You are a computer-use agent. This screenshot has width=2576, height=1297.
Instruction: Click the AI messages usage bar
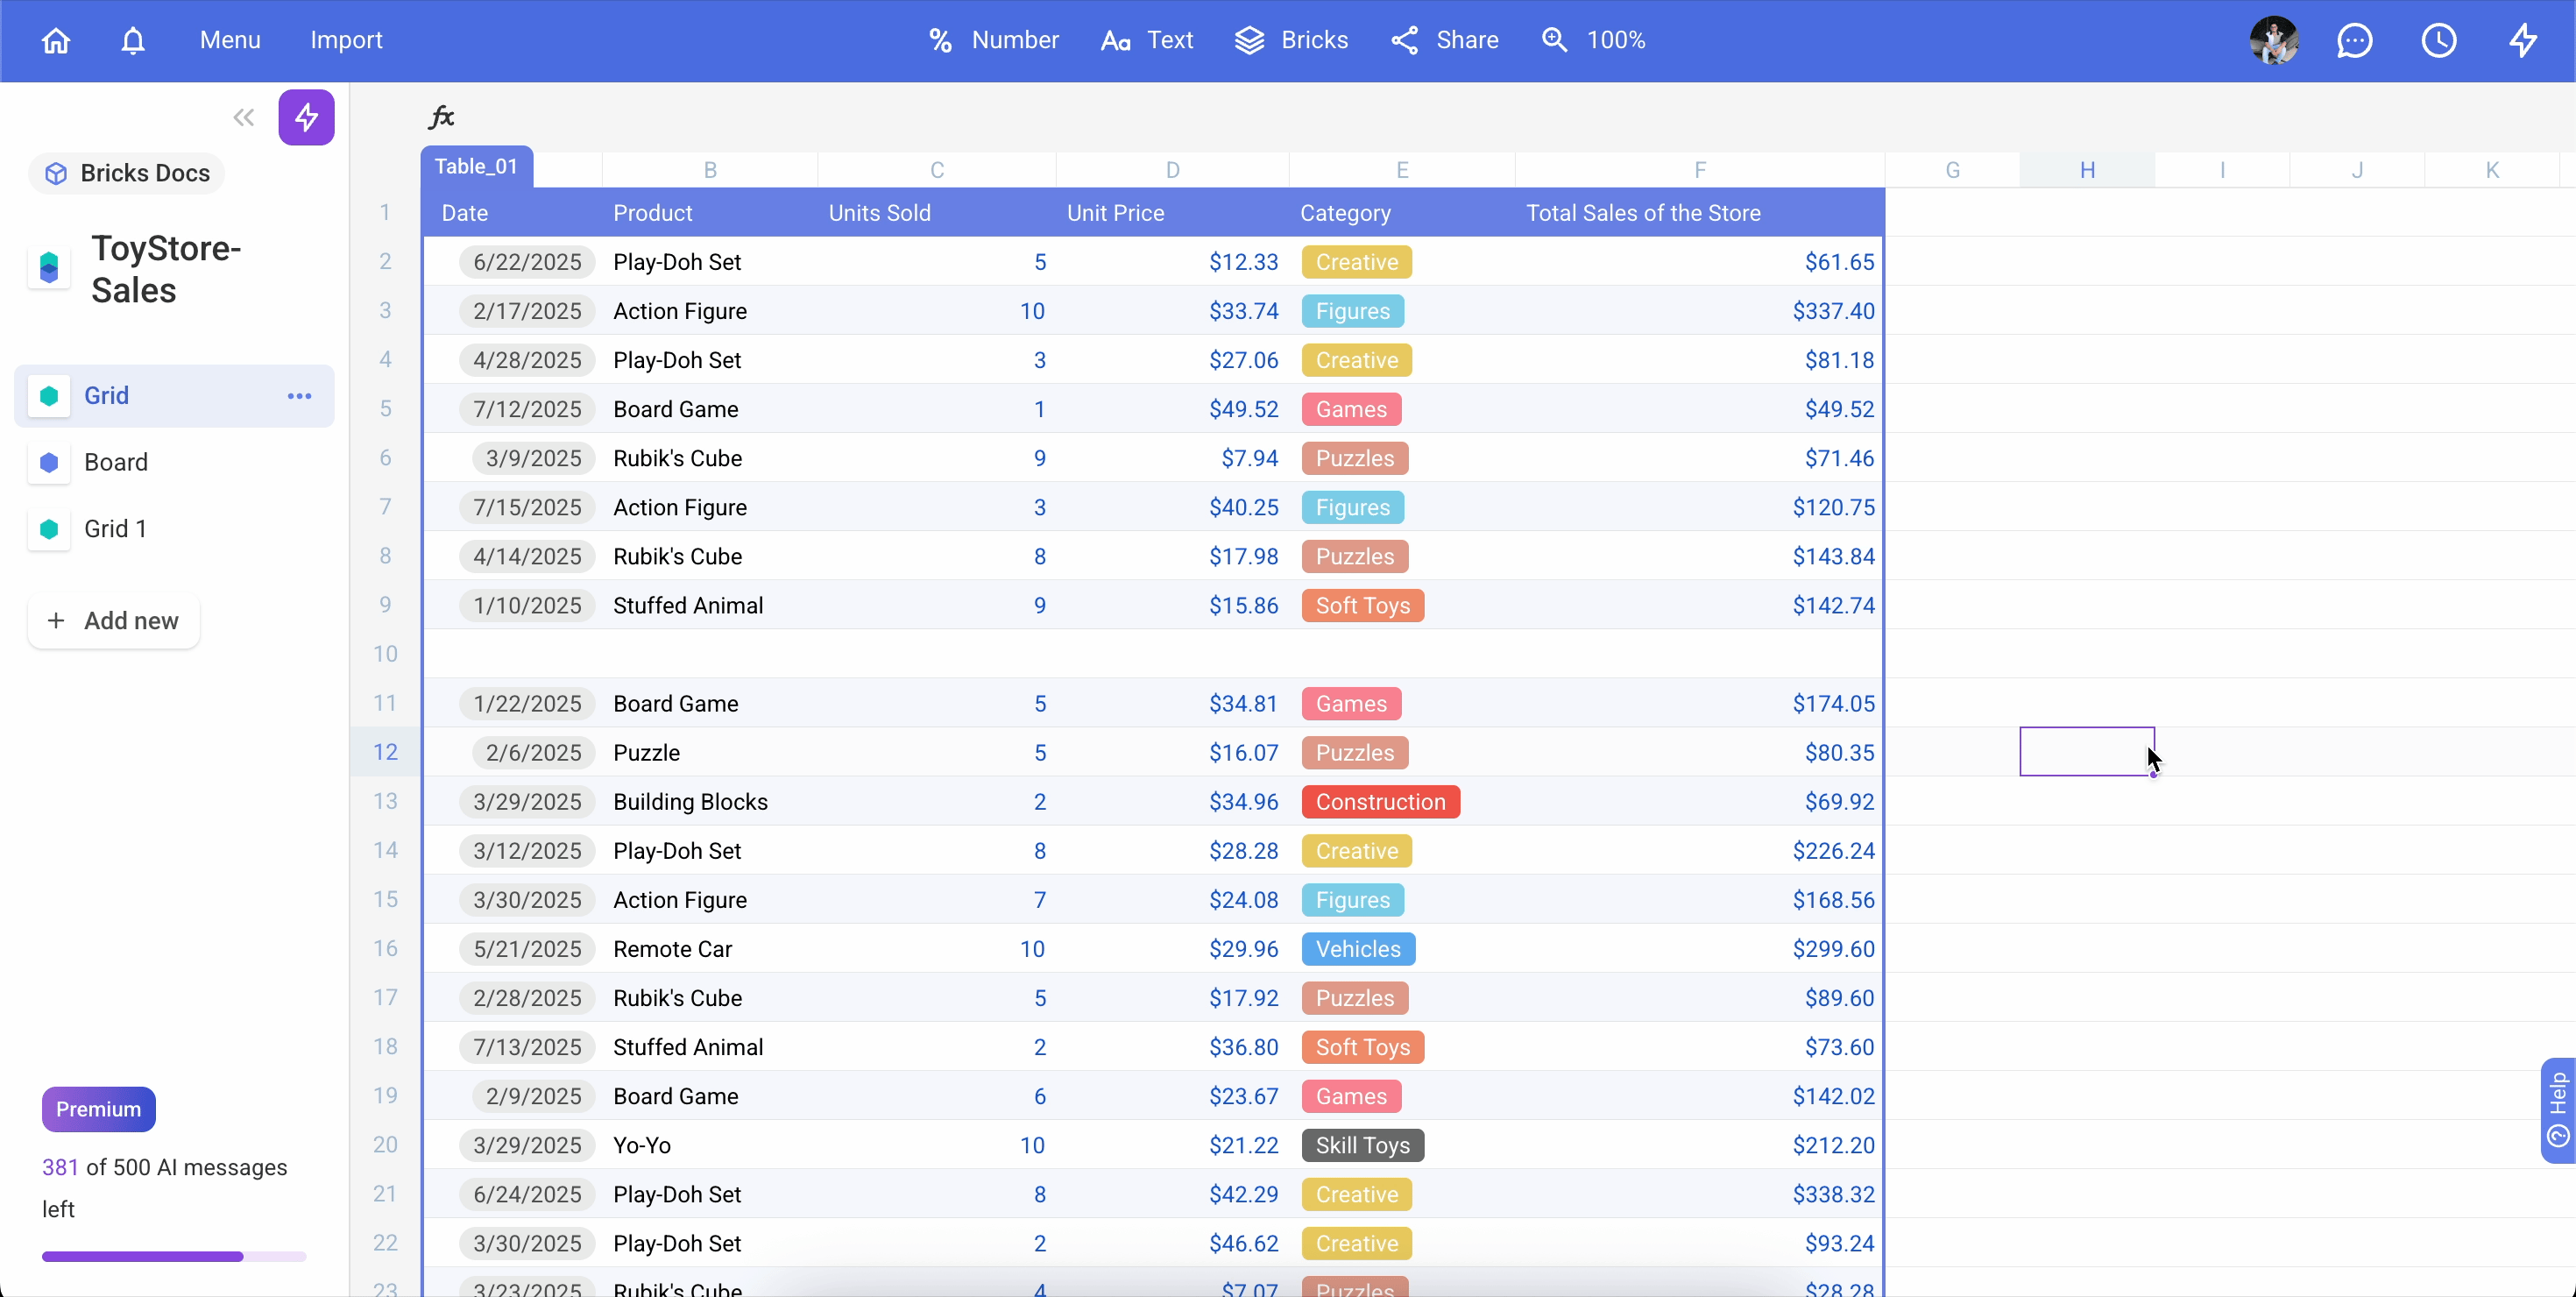(174, 1256)
